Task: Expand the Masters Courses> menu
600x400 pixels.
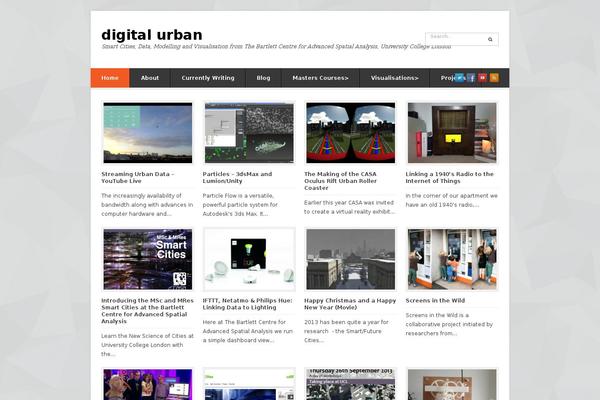Action: [320, 78]
